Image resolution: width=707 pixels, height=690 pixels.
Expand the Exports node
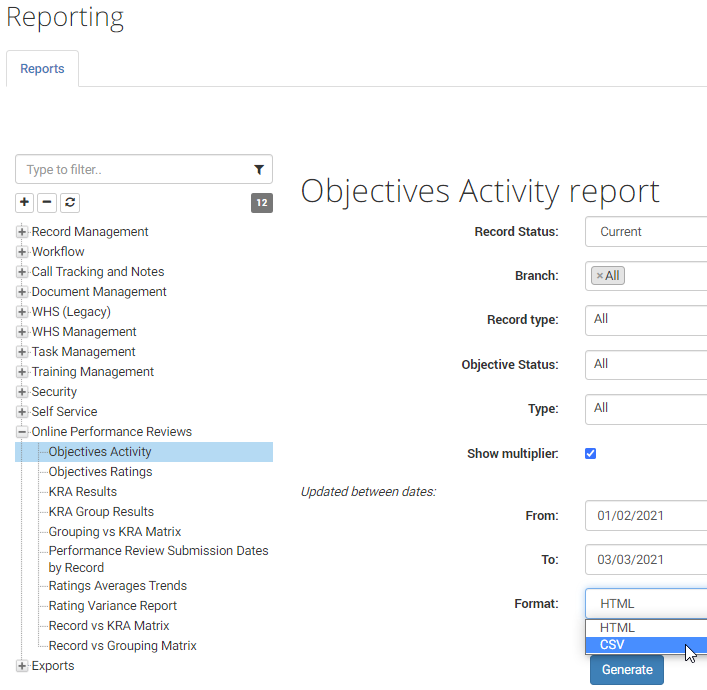22,666
